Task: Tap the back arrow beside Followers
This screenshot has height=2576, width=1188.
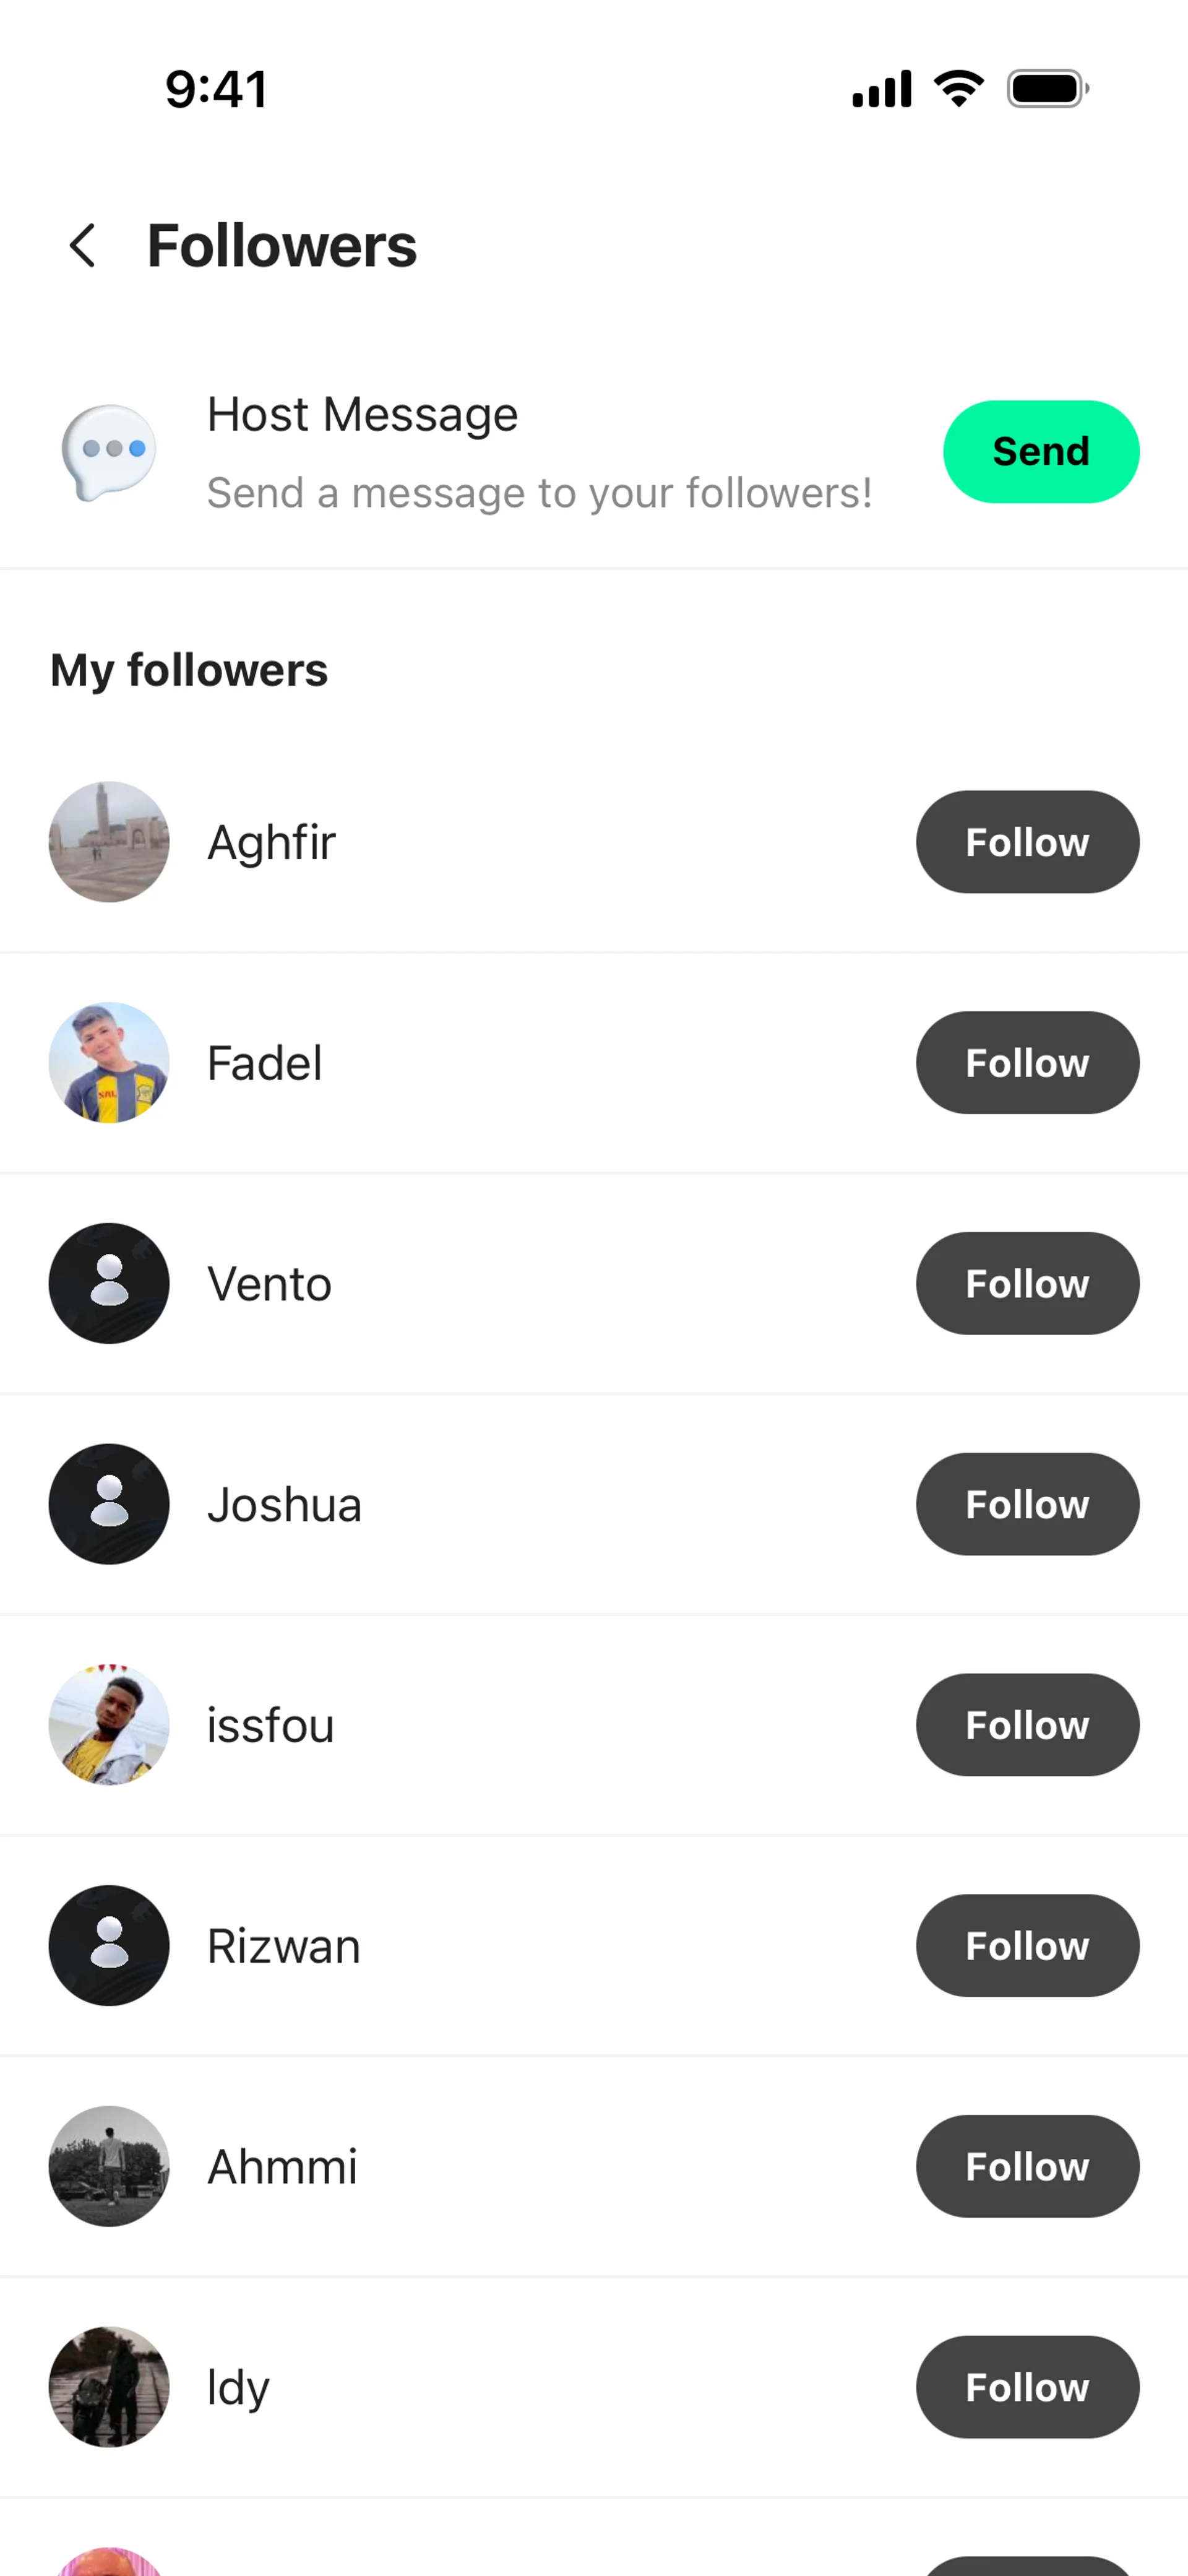Action: tap(83, 246)
